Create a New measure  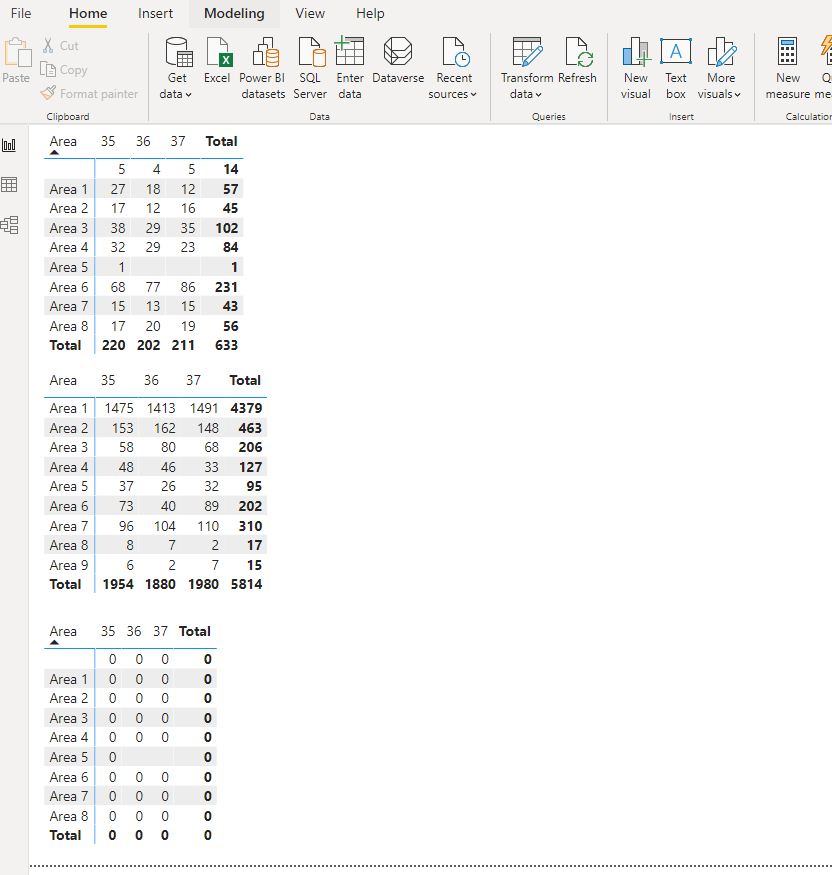click(788, 68)
